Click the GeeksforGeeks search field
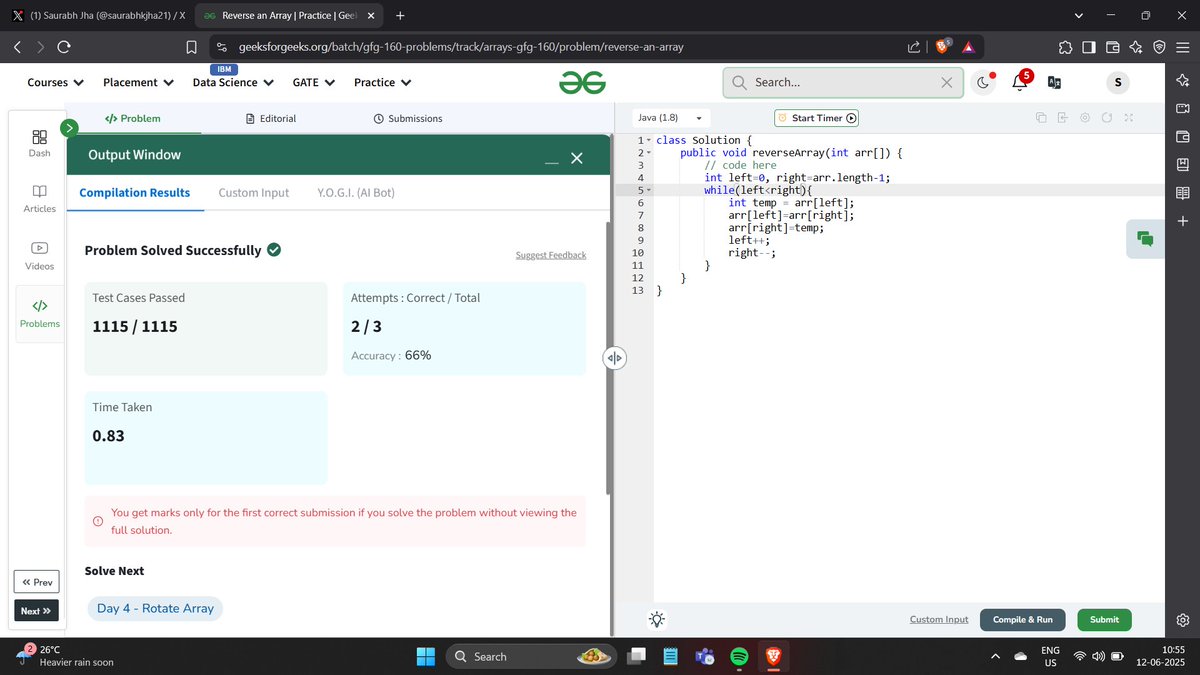The width and height of the screenshot is (1200, 675). coord(842,83)
